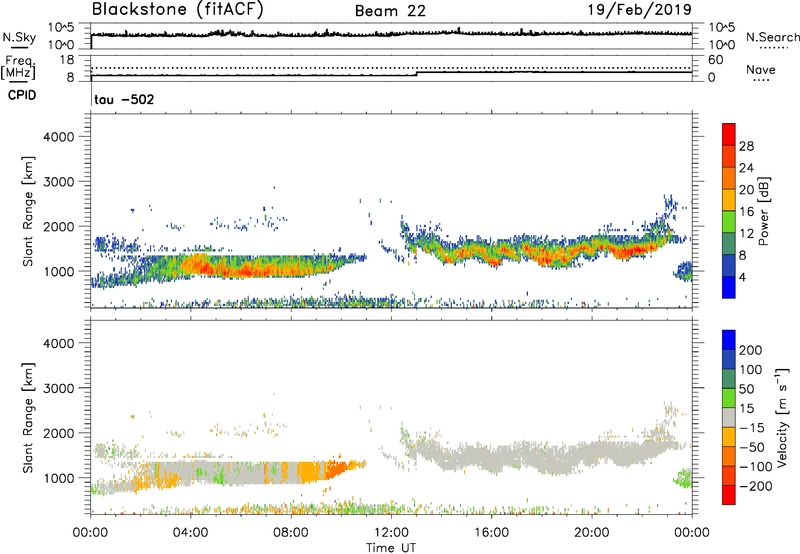
Task: Click the date "19/Feb/2019"
Action: [x=640, y=9]
